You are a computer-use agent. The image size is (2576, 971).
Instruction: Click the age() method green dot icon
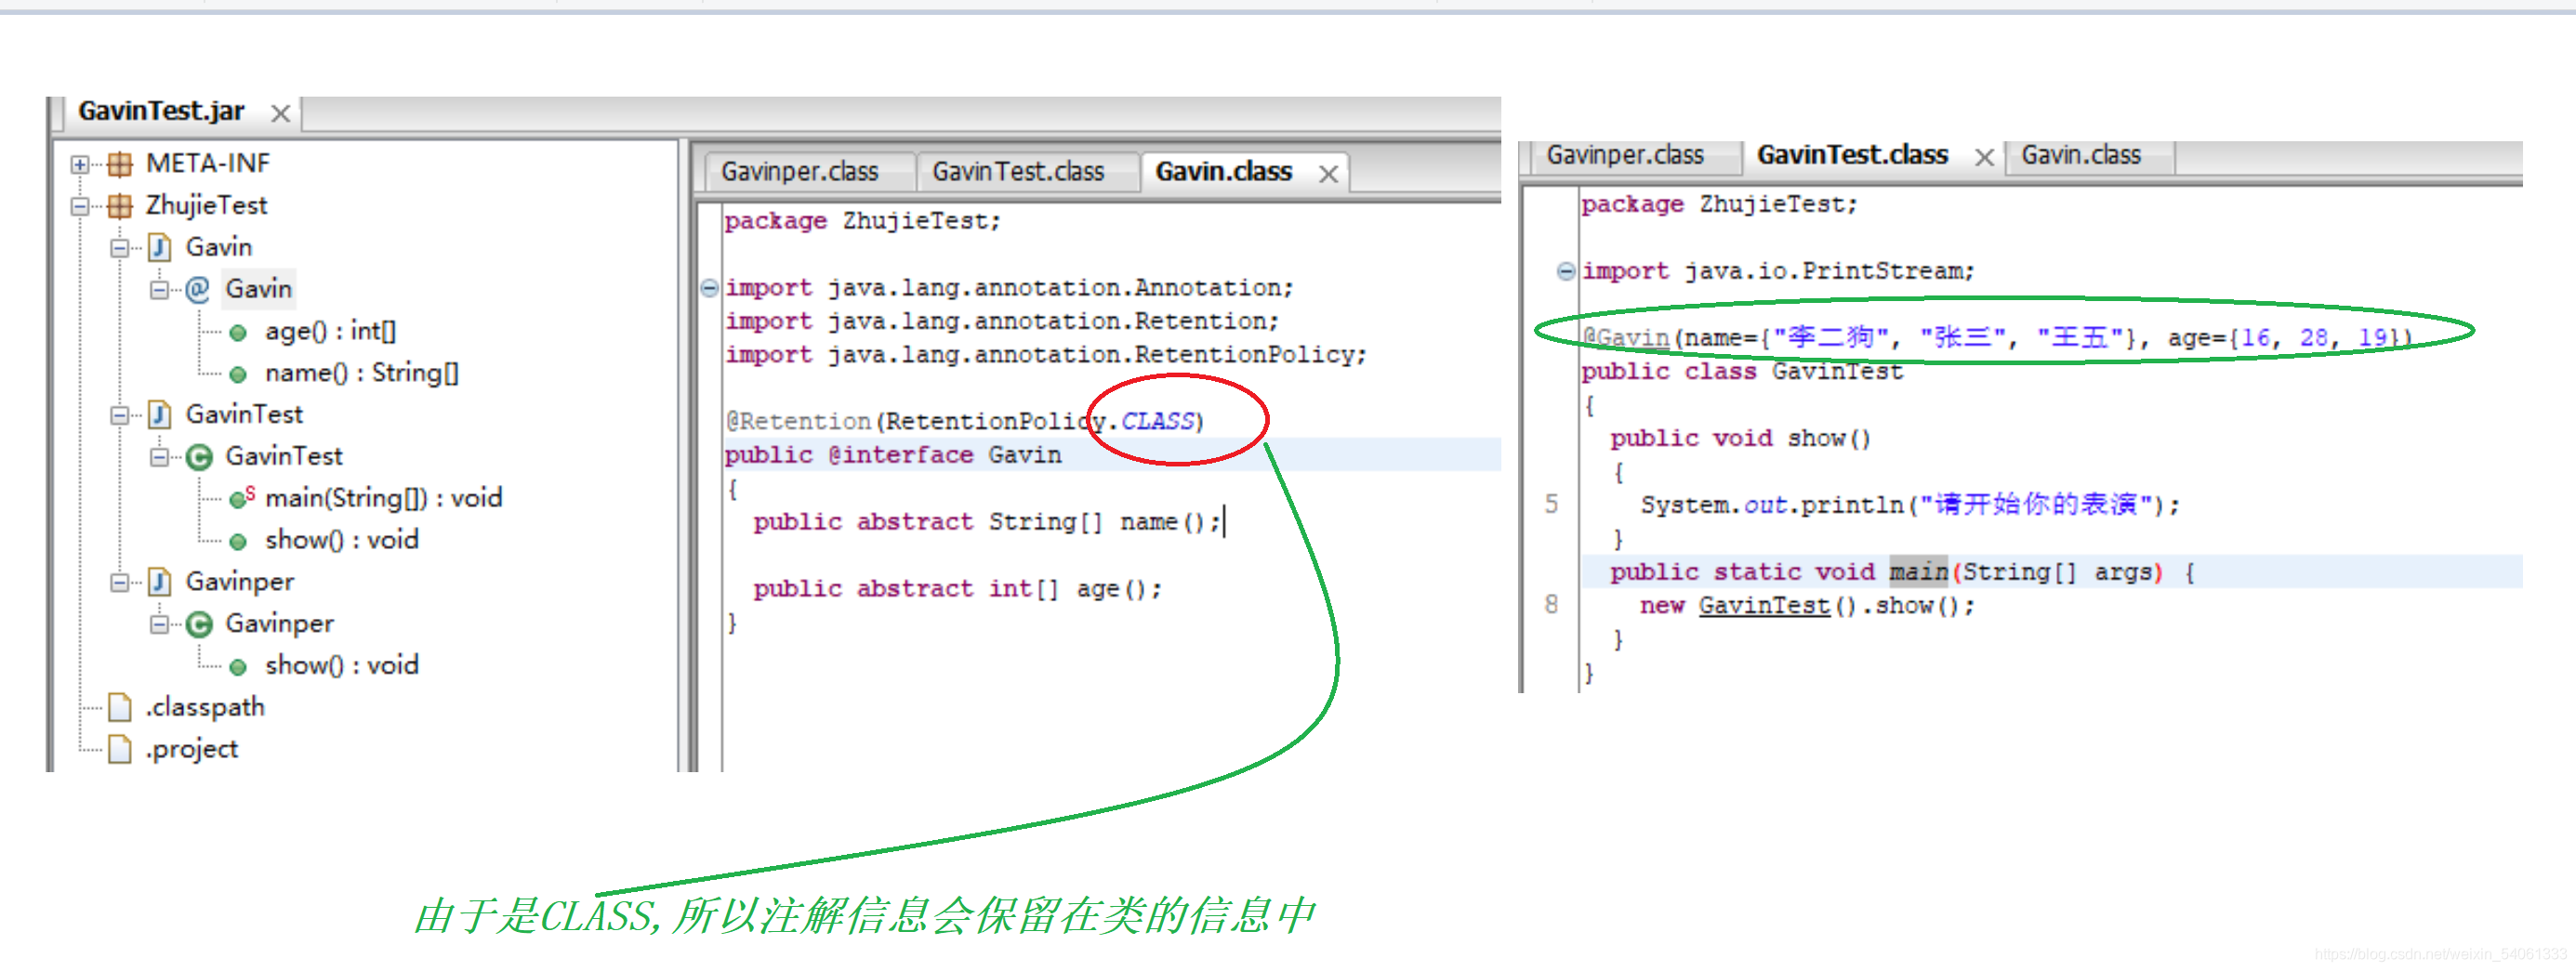click(x=238, y=333)
